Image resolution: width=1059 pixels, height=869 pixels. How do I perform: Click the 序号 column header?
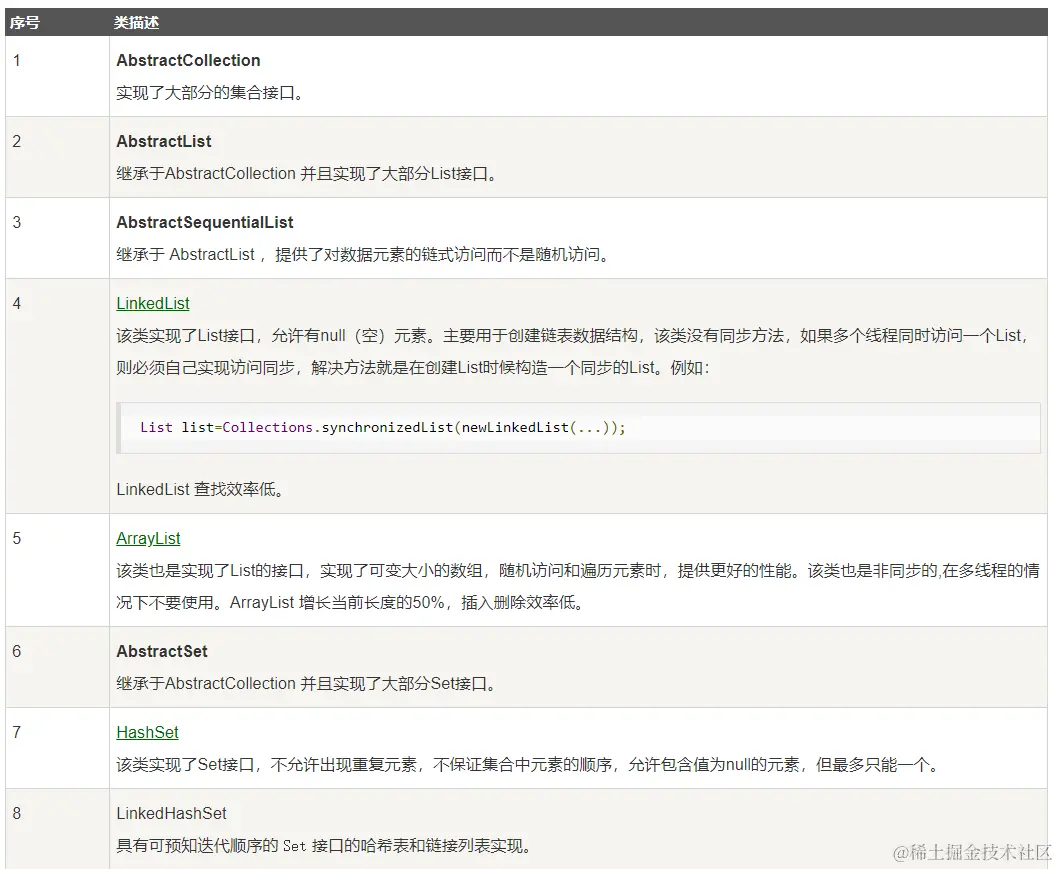[24, 22]
